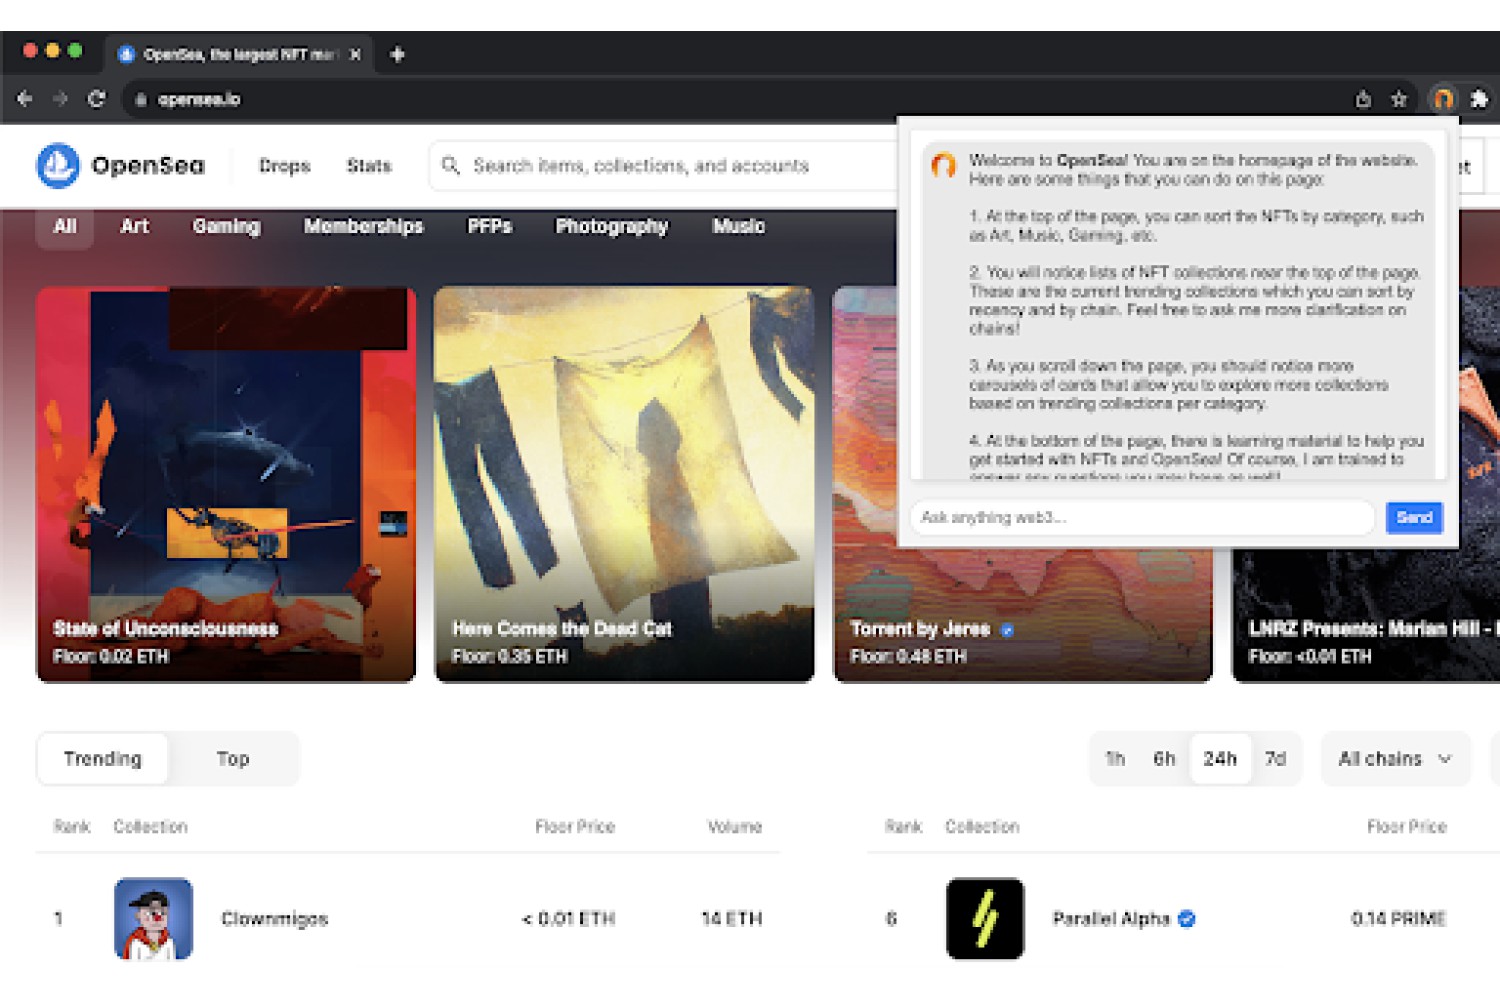This screenshot has width=1500, height=1000.
Task: Click verified badge next to Parallel Alpha
Action: click(1187, 918)
